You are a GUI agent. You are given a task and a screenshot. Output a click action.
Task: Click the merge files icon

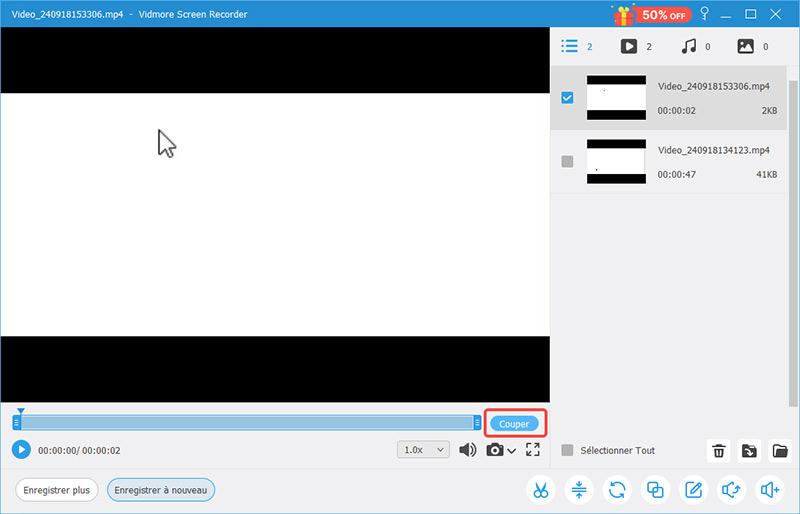tap(656, 490)
